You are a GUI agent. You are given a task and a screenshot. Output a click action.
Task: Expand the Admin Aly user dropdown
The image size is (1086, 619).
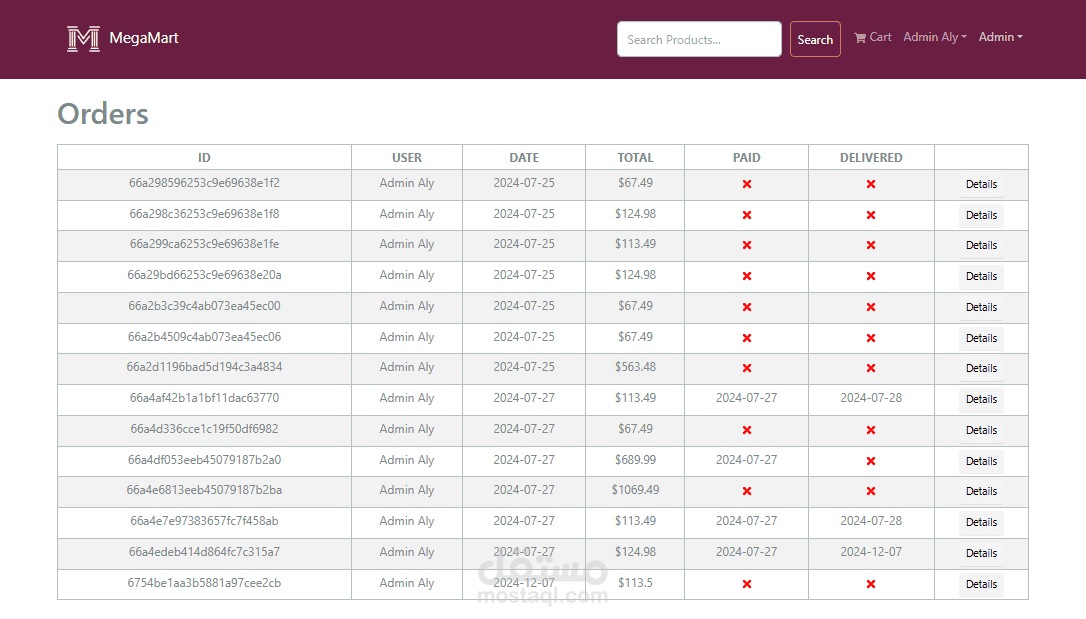[934, 37]
